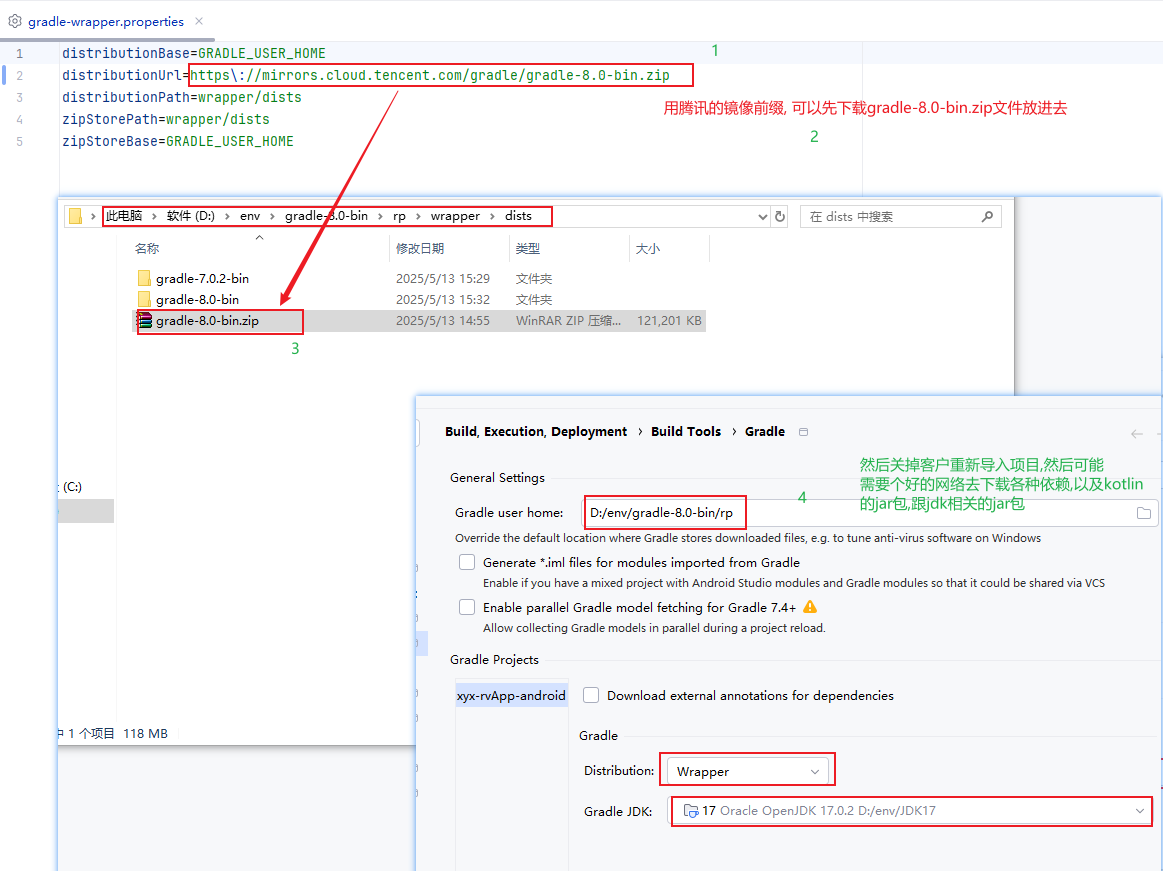Open the Distribution Wrapper dropdown
This screenshot has height=871, width=1163.
pyautogui.click(x=748, y=772)
